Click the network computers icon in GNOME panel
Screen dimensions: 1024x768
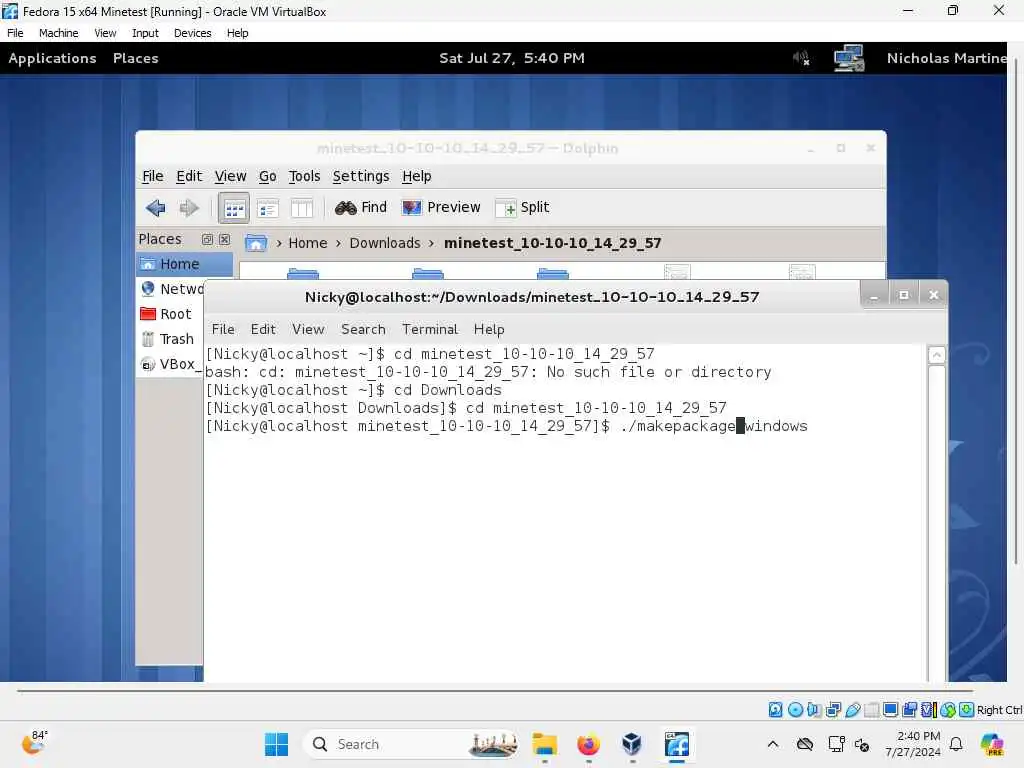tap(849, 58)
